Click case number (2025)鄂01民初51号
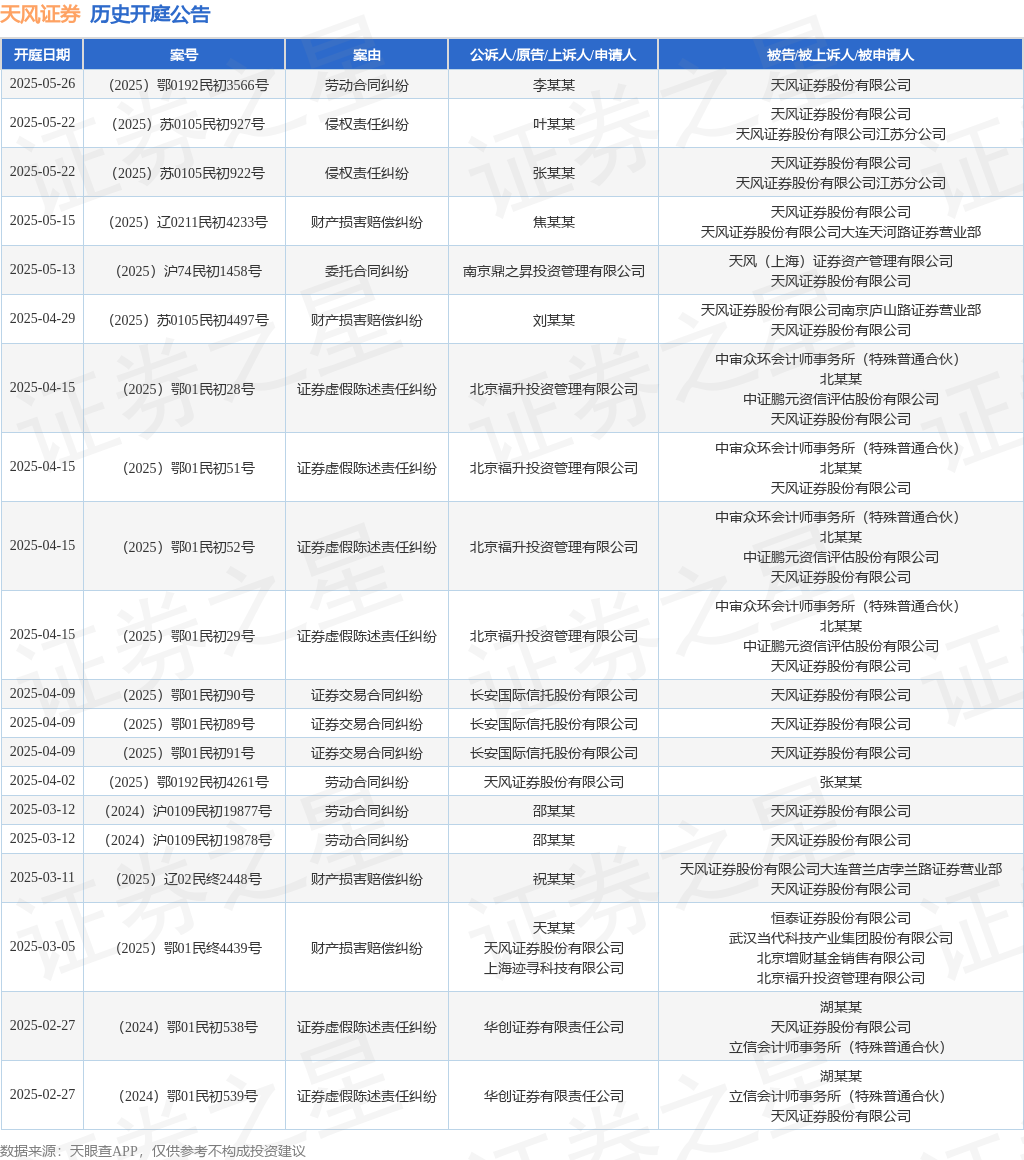 pos(188,468)
